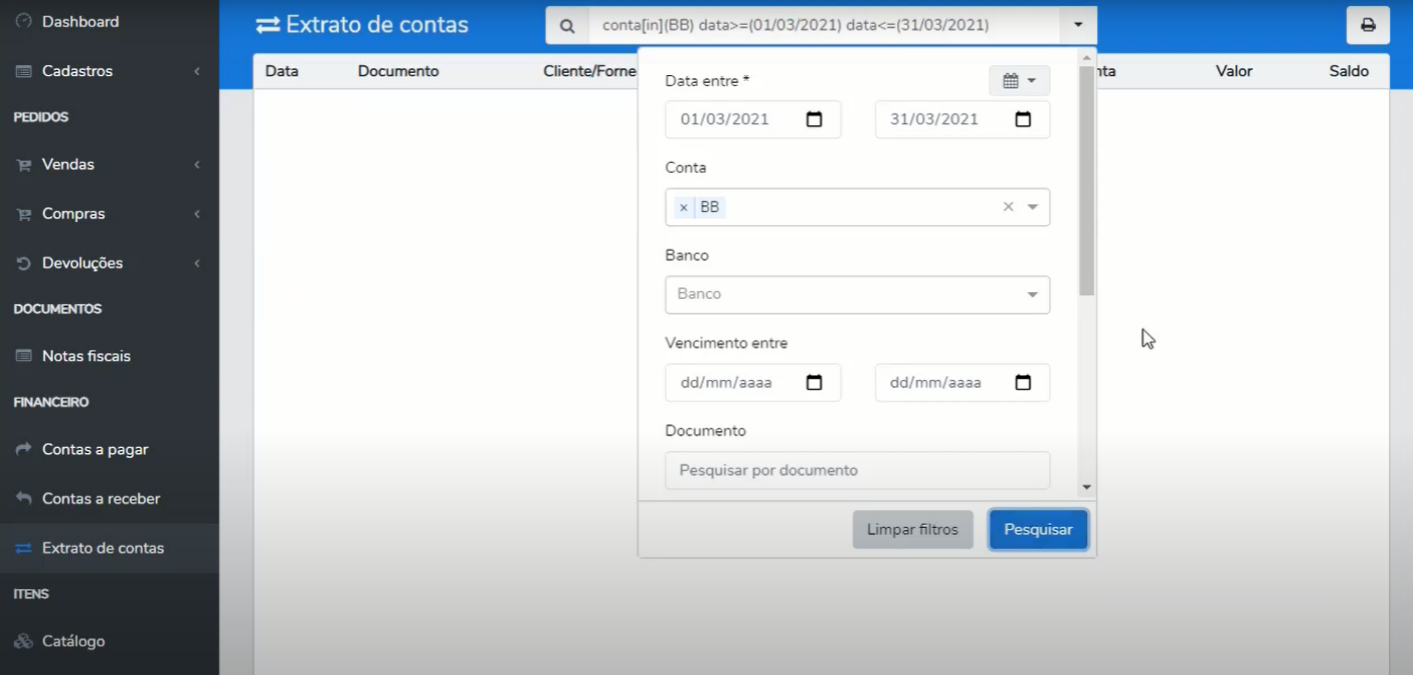
Task: Open the date range presets calendar dropdown
Action: (x=1019, y=81)
